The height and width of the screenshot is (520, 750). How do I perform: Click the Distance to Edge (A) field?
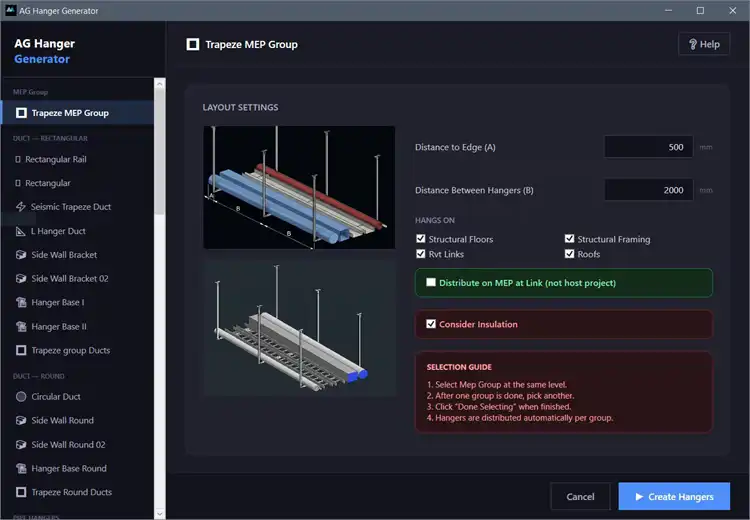click(x=649, y=147)
